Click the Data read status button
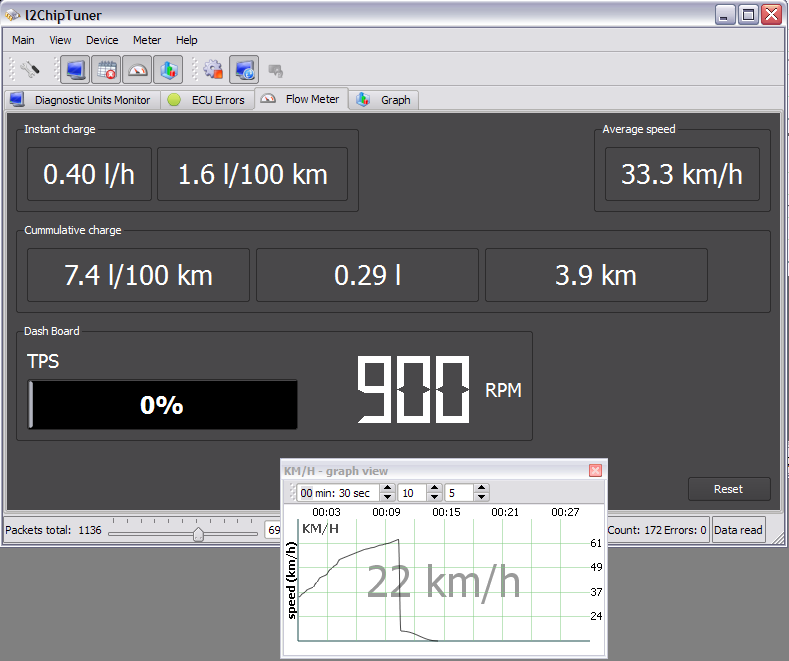This screenshot has width=789, height=661. click(738, 530)
